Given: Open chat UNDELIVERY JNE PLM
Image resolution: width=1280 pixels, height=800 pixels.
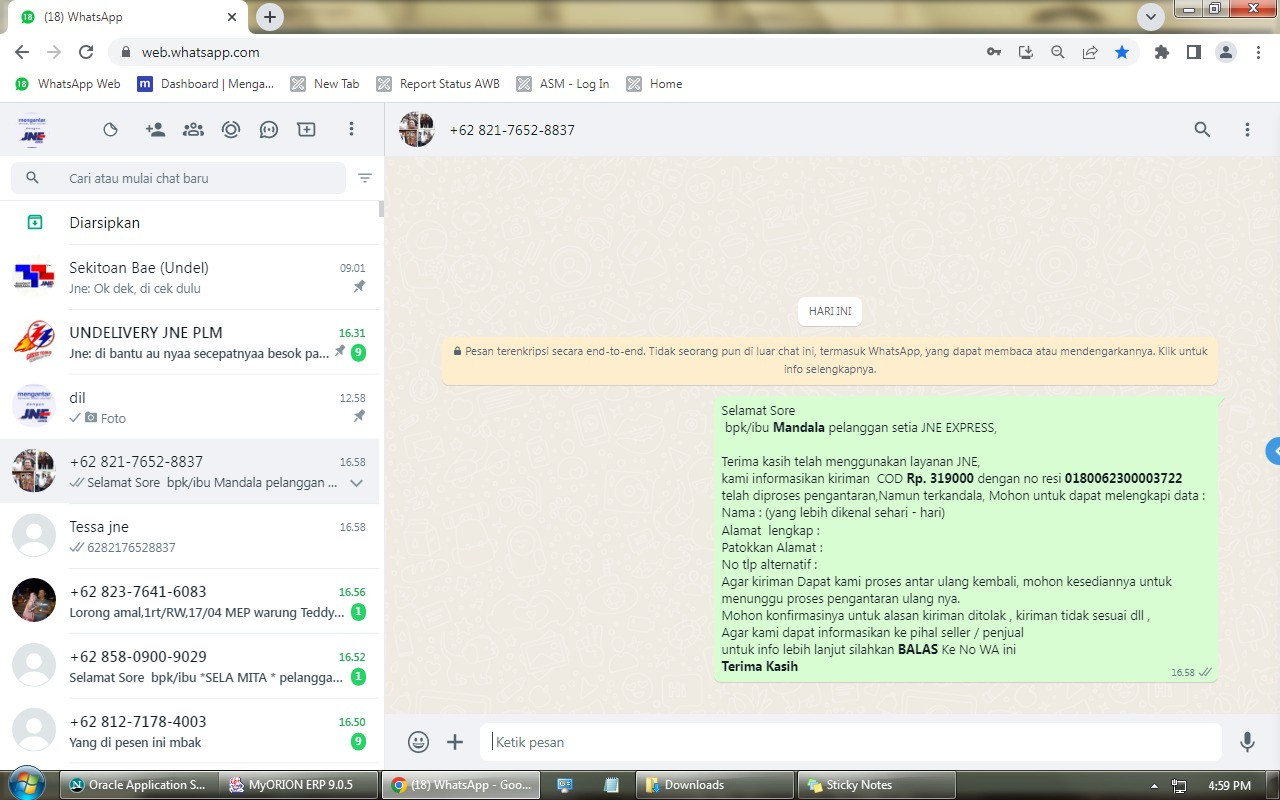Looking at the screenshot, I should coord(190,342).
